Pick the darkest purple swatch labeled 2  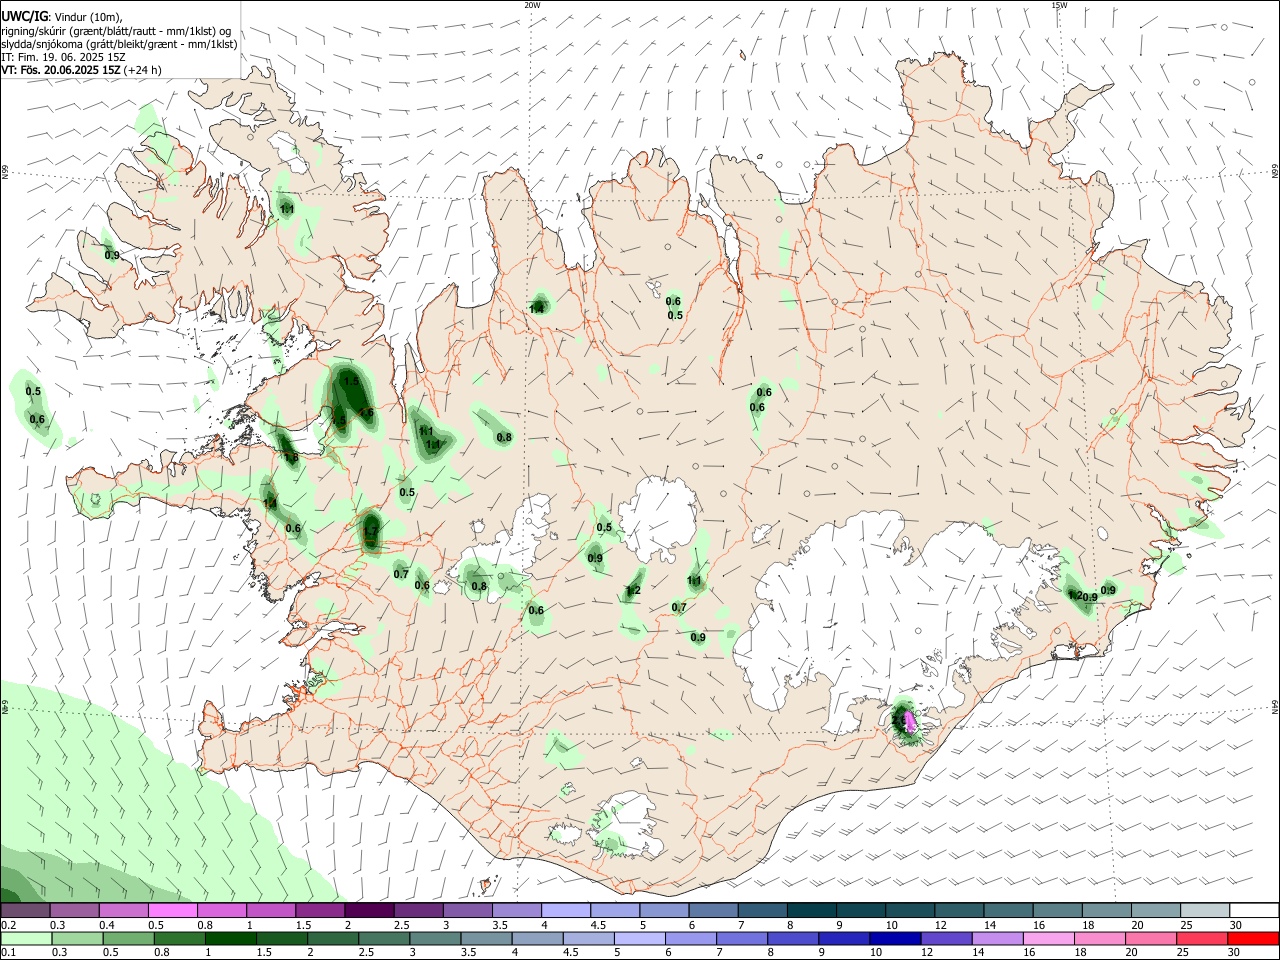click(368, 911)
